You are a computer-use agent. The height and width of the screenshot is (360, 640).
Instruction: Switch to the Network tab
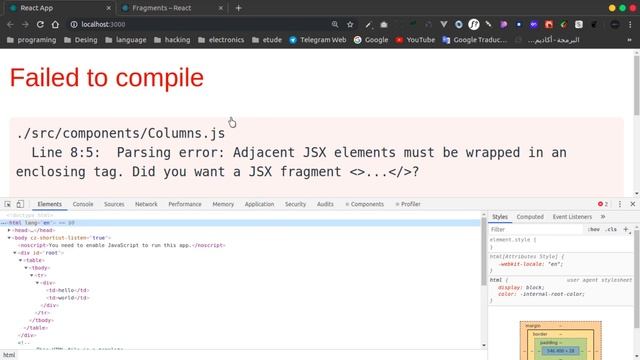coord(146,204)
